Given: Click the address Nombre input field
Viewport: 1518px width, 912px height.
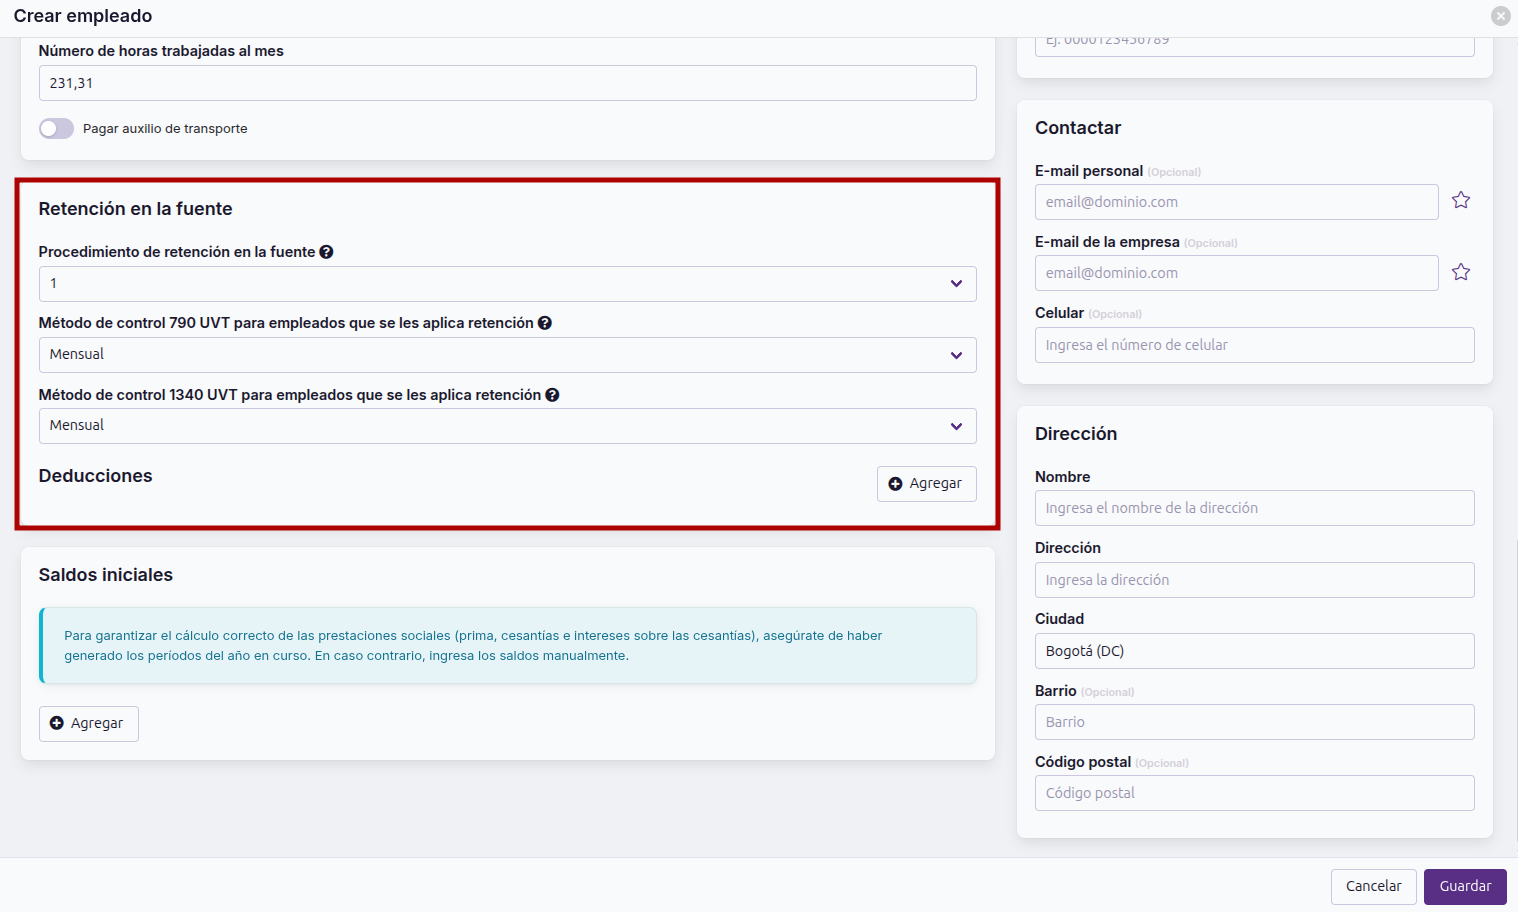Looking at the screenshot, I should 1254,508.
